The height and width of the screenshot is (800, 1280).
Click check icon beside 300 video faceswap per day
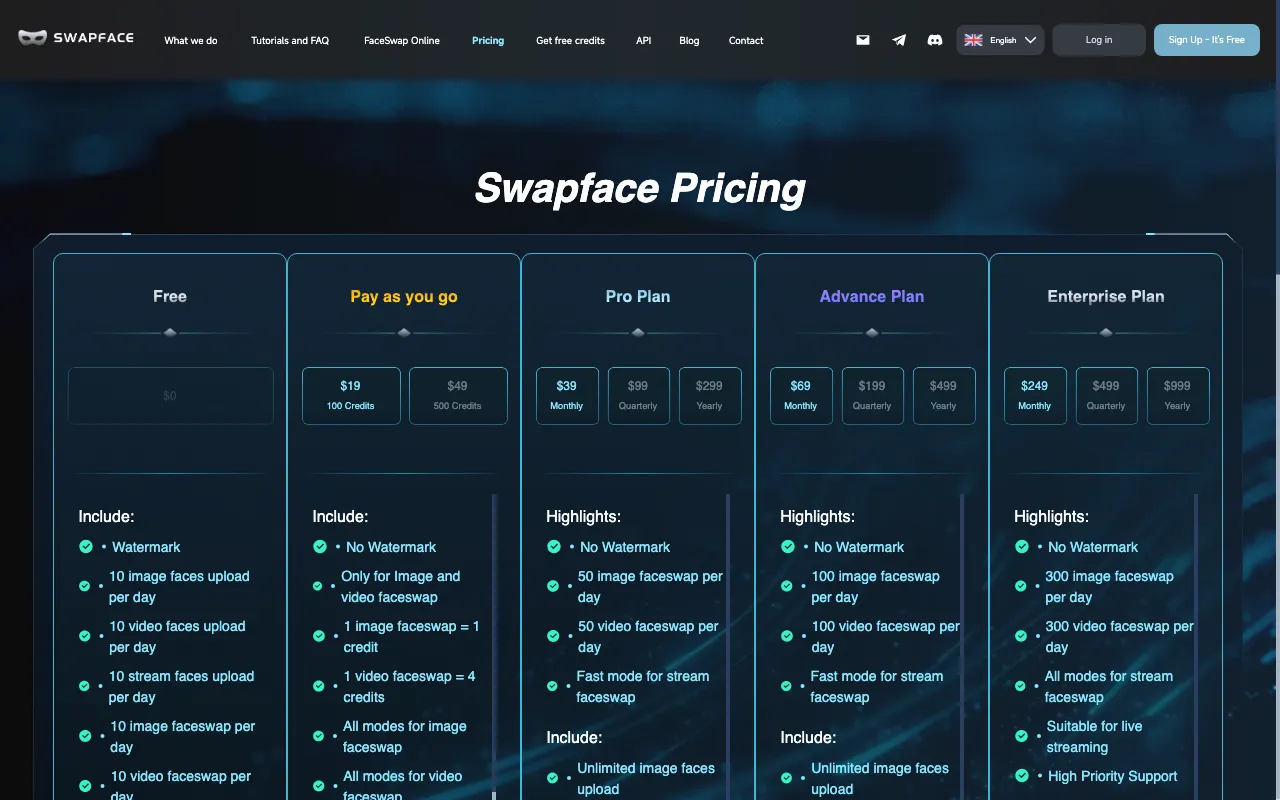click(x=1021, y=636)
